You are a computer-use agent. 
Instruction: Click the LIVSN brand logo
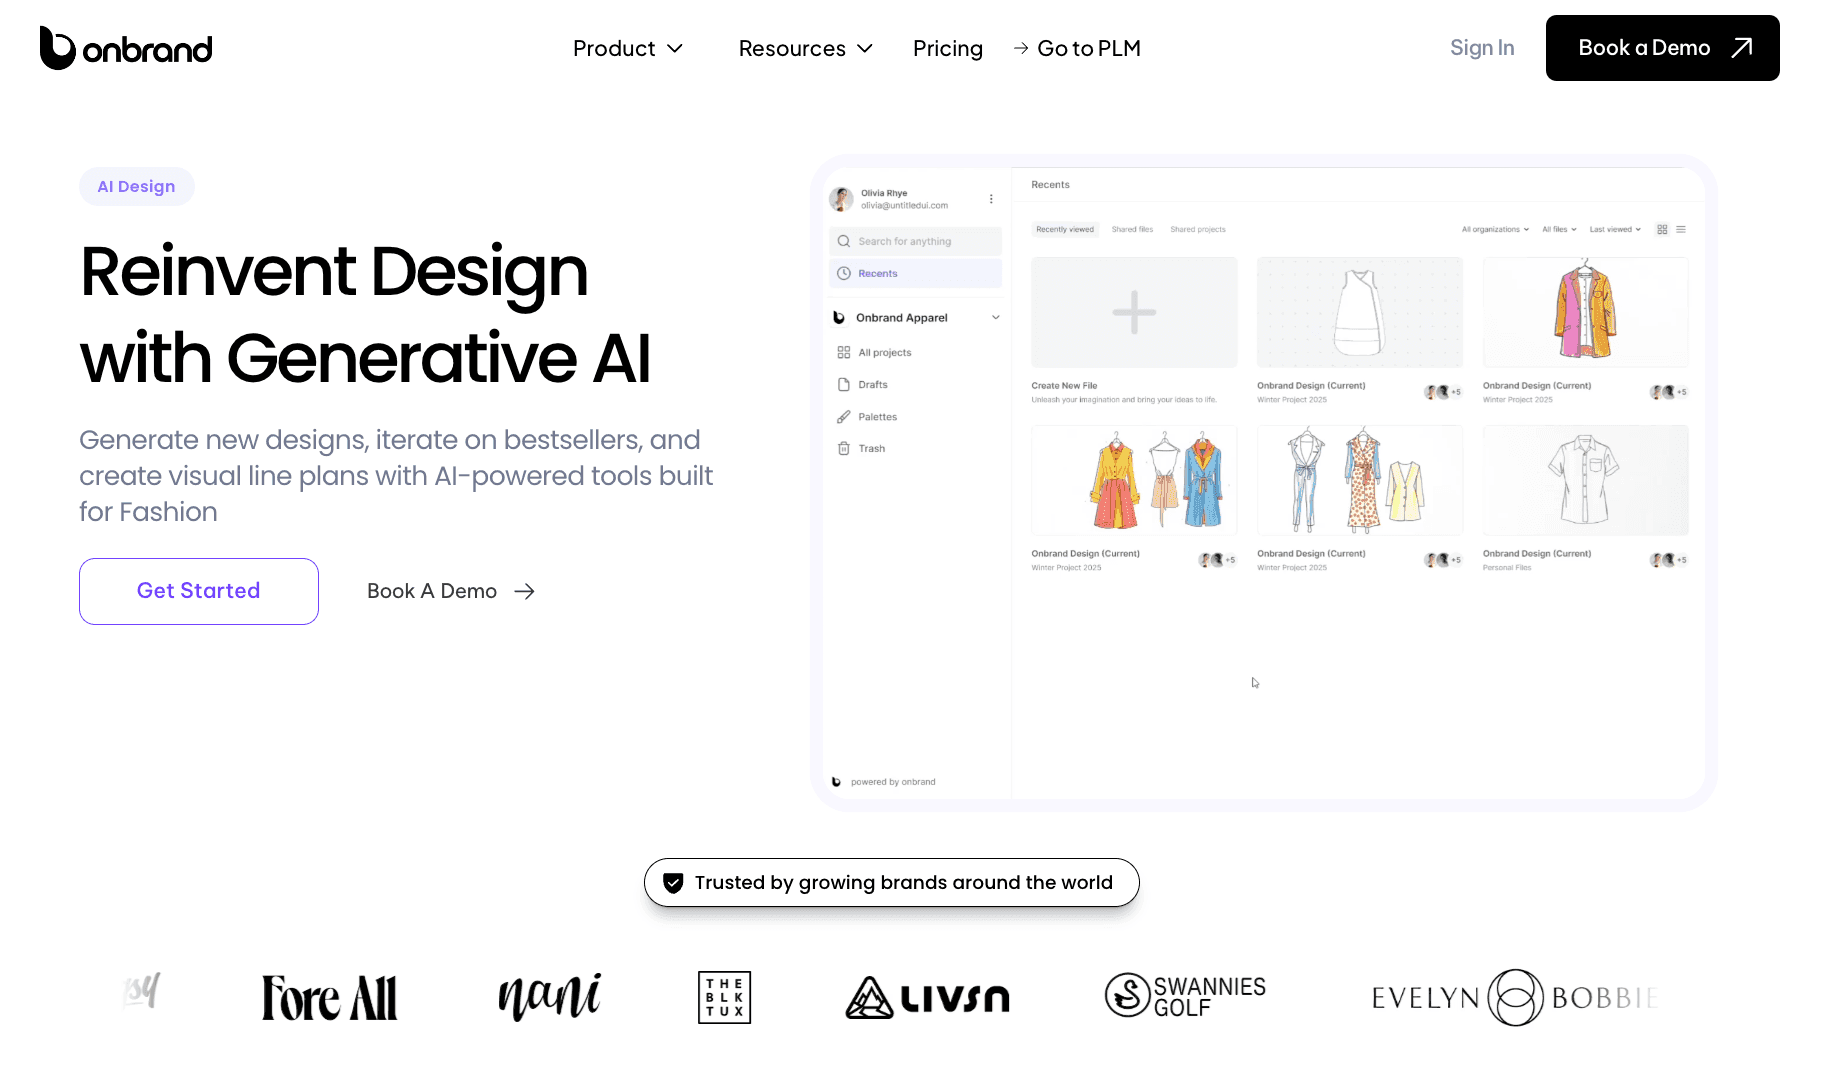tap(927, 997)
